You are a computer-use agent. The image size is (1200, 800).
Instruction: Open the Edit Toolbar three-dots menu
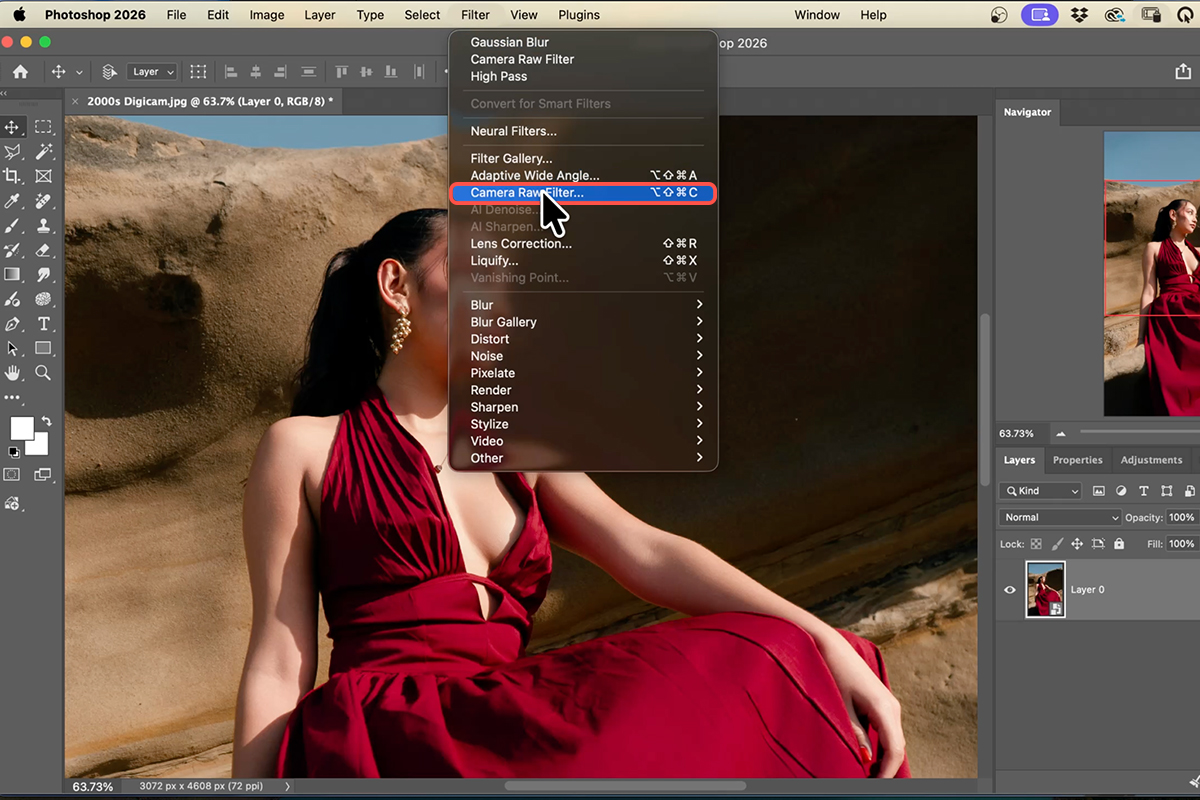click(x=12, y=397)
